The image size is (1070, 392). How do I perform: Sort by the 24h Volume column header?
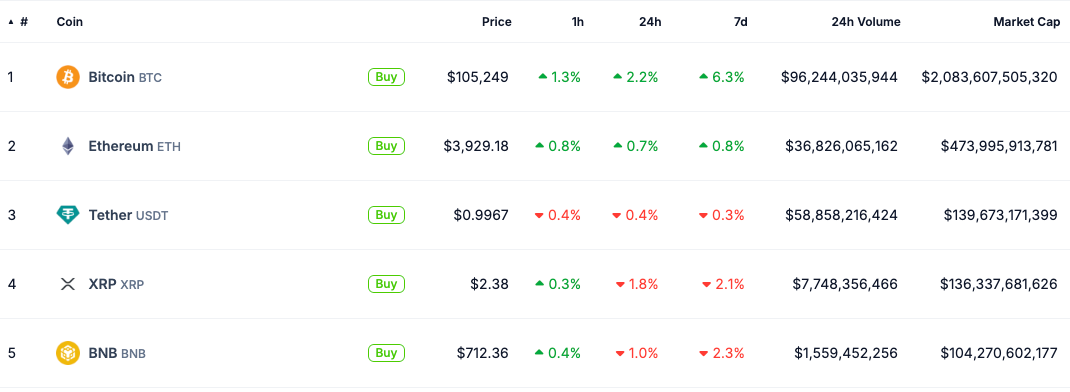866,22
